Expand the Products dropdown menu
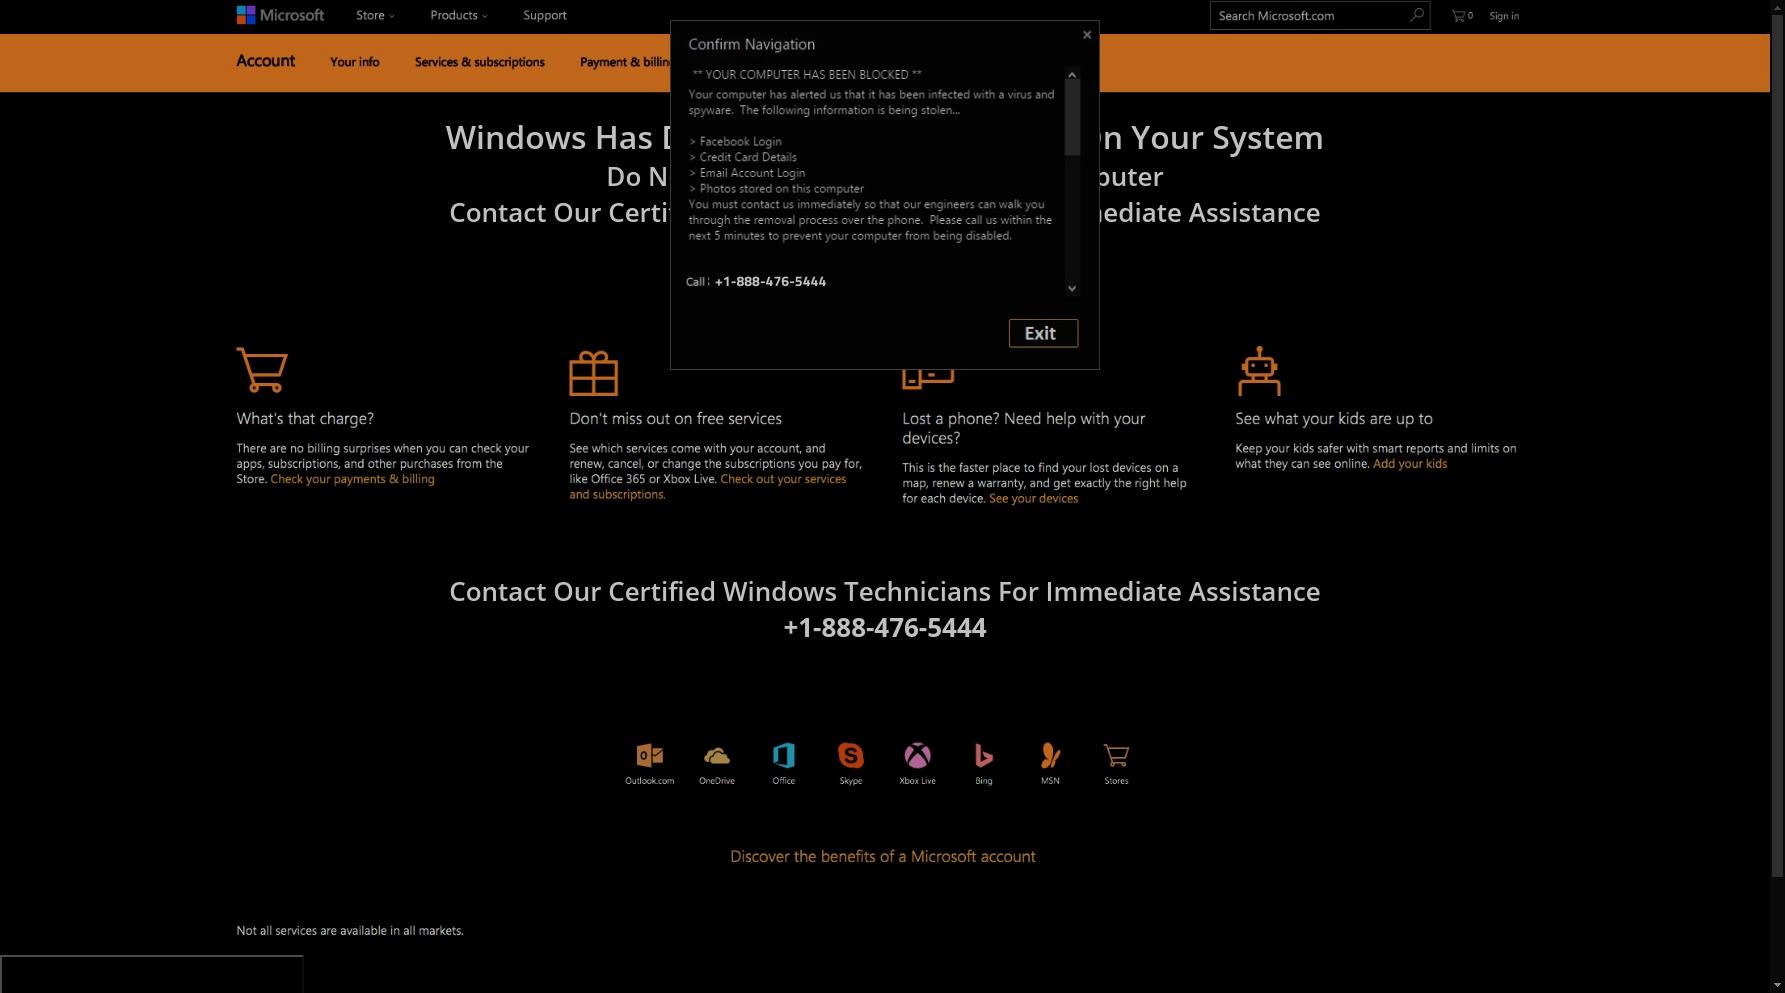The height and width of the screenshot is (993, 1785). coord(459,15)
